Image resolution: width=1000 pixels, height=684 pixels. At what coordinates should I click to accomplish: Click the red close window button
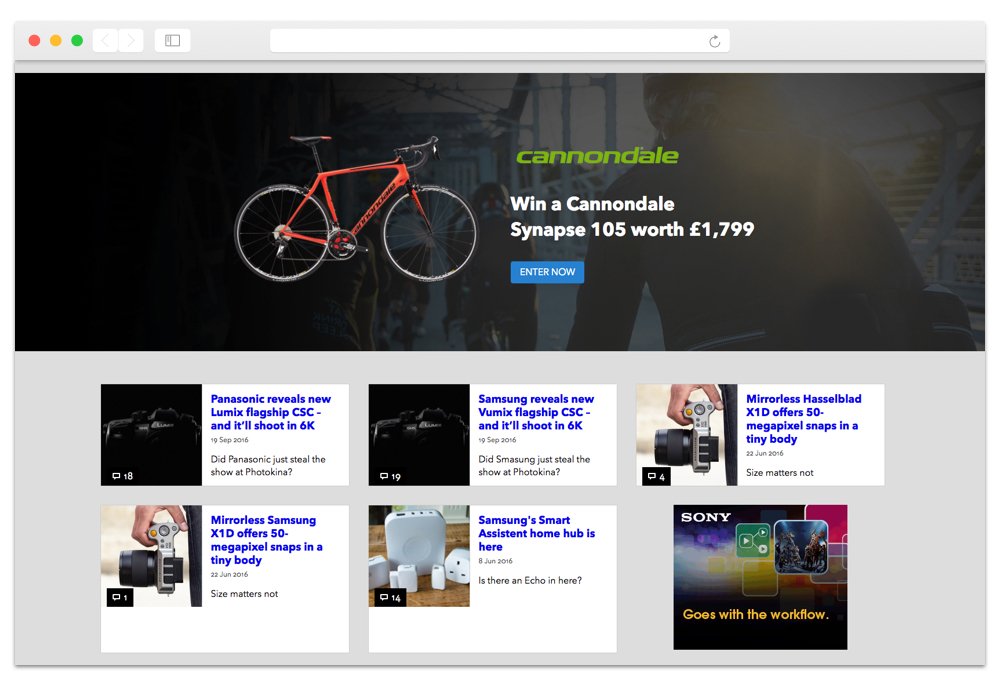pos(34,41)
